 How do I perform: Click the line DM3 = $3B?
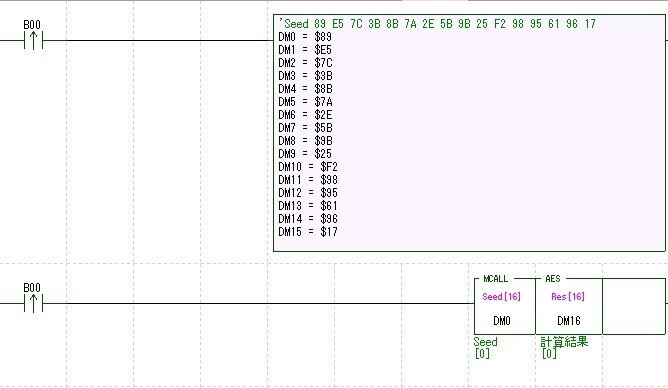coord(305,76)
